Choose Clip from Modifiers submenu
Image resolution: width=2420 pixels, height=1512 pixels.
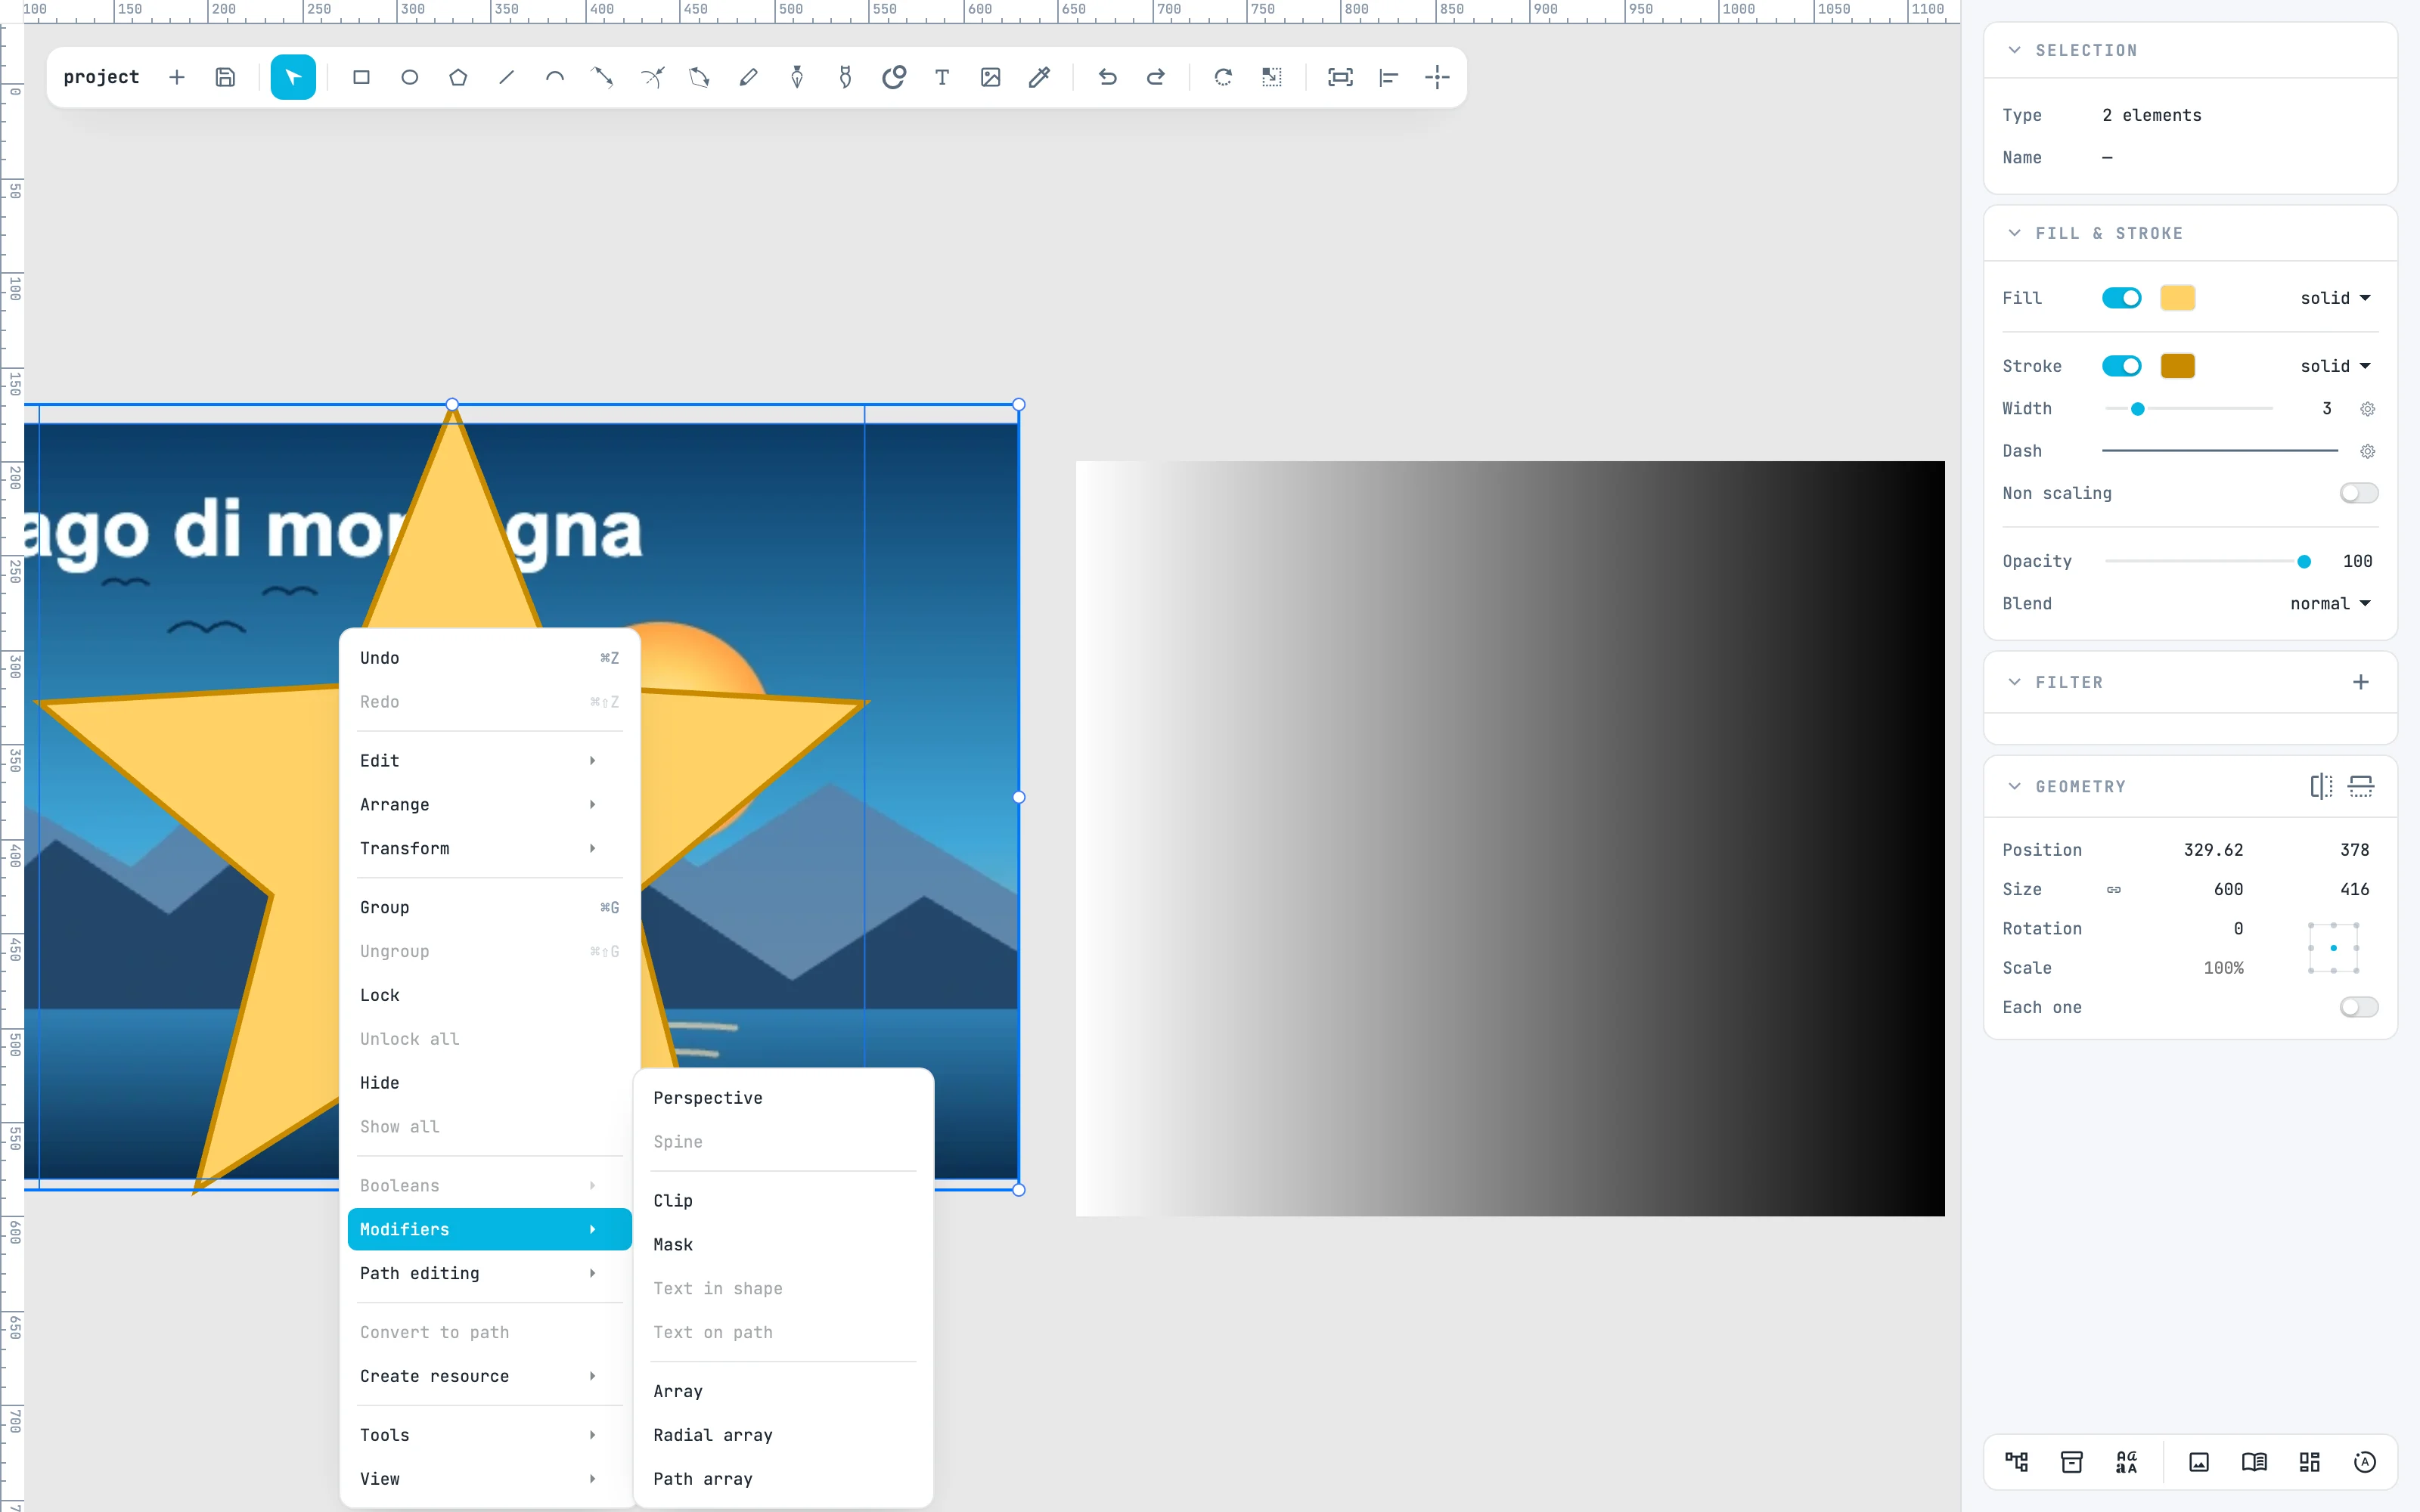click(x=783, y=1200)
